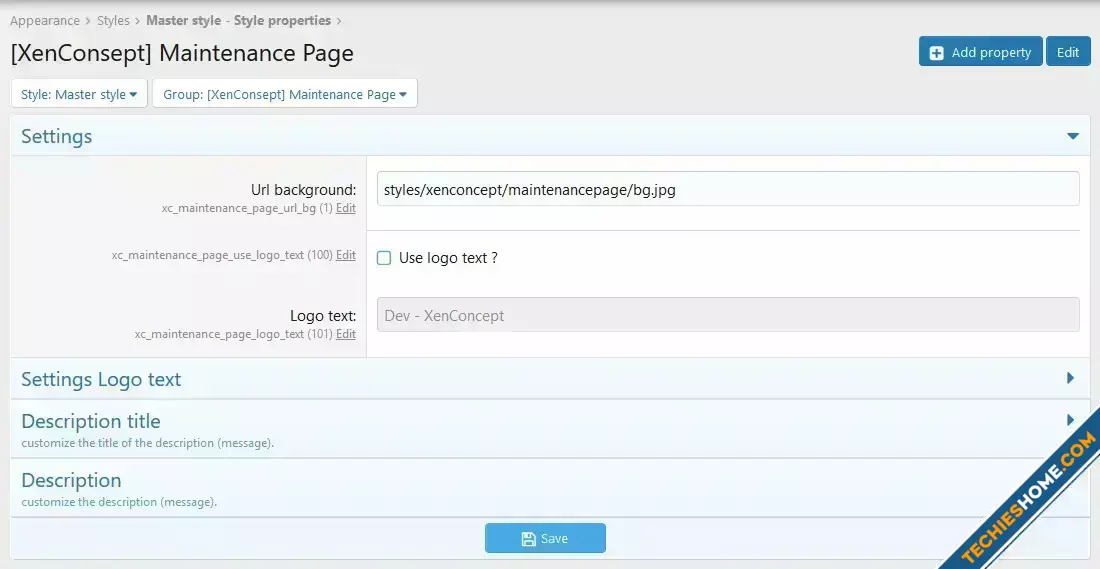Click the Edit button beside Add property
The height and width of the screenshot is (569, 1100).
pos(1068,52)
